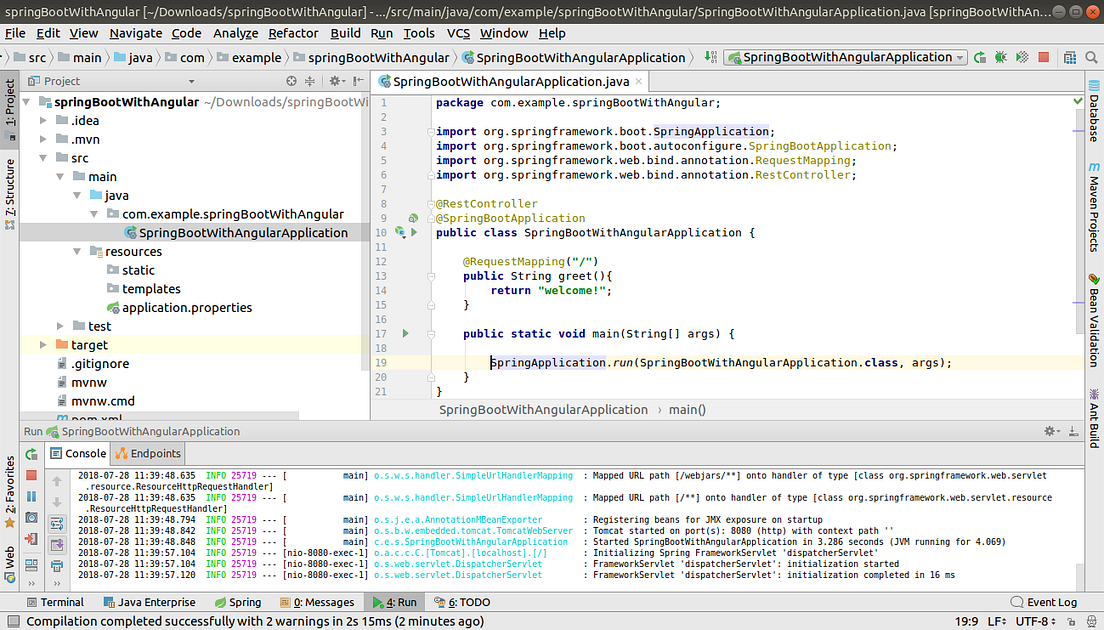
Task: Rerun SpringBootWithAngularApplication from top toolbar
Action: (x=979, y=57)
